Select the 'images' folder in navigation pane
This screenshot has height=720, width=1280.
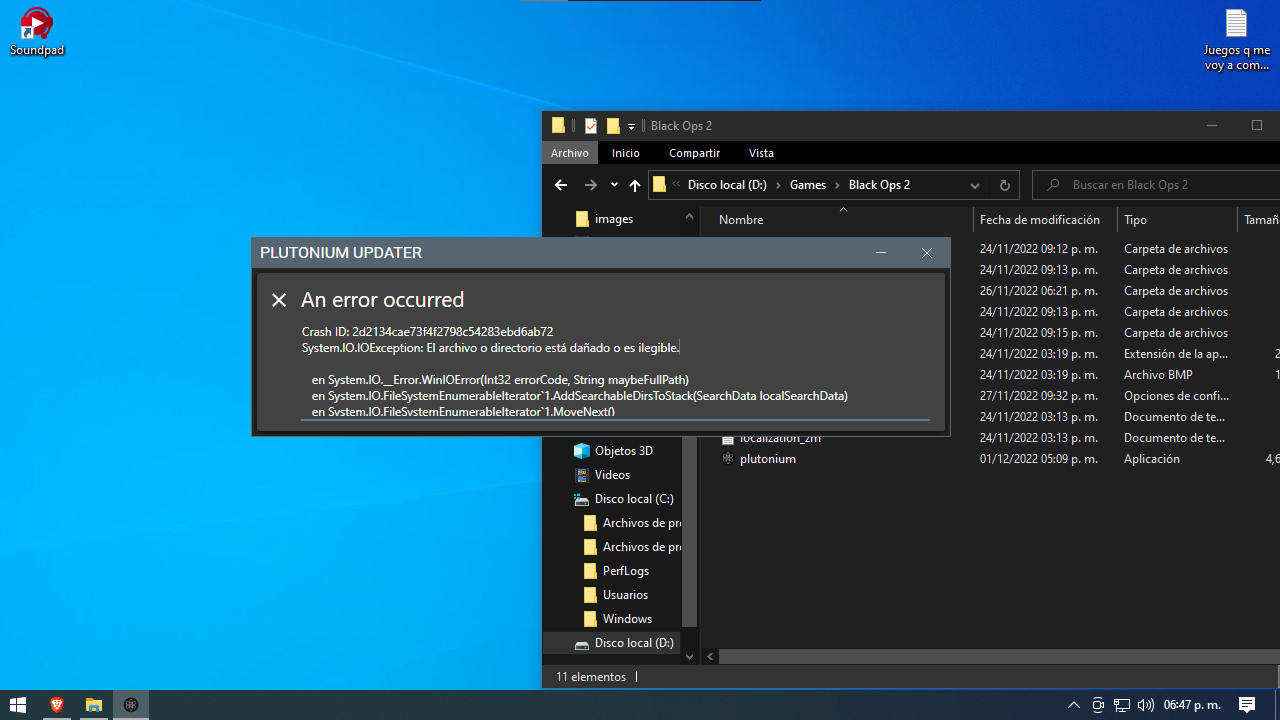click(613, 219)
